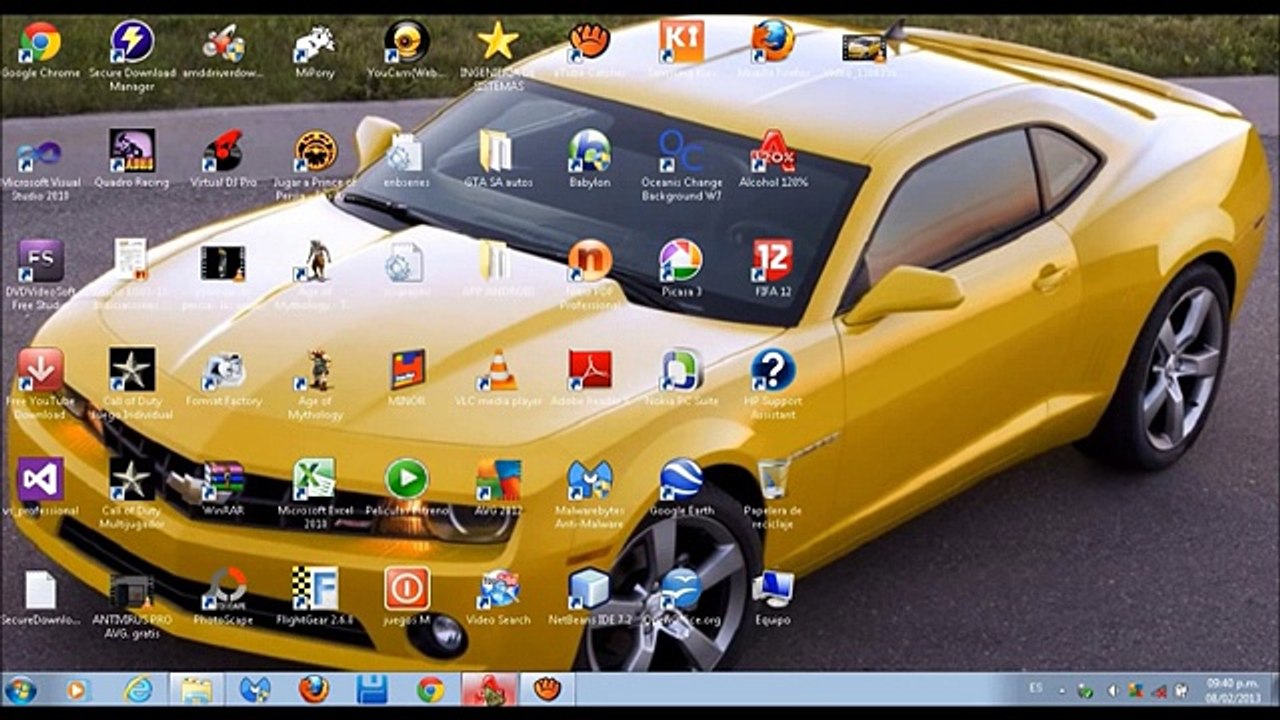Viewport: 1280px width, 720px height.
Task: Show hidden system tray icons arrow
Action: point(1061,690)
